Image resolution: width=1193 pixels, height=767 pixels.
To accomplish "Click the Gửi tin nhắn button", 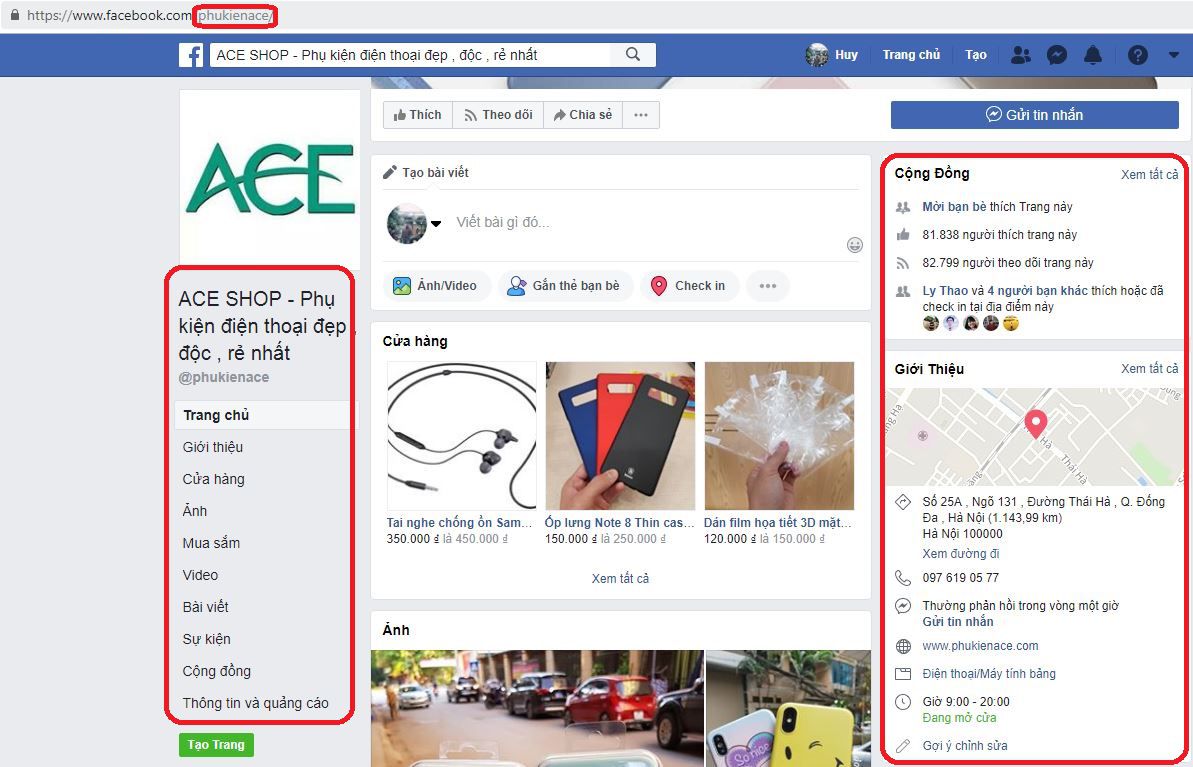I will point(1035,115).
